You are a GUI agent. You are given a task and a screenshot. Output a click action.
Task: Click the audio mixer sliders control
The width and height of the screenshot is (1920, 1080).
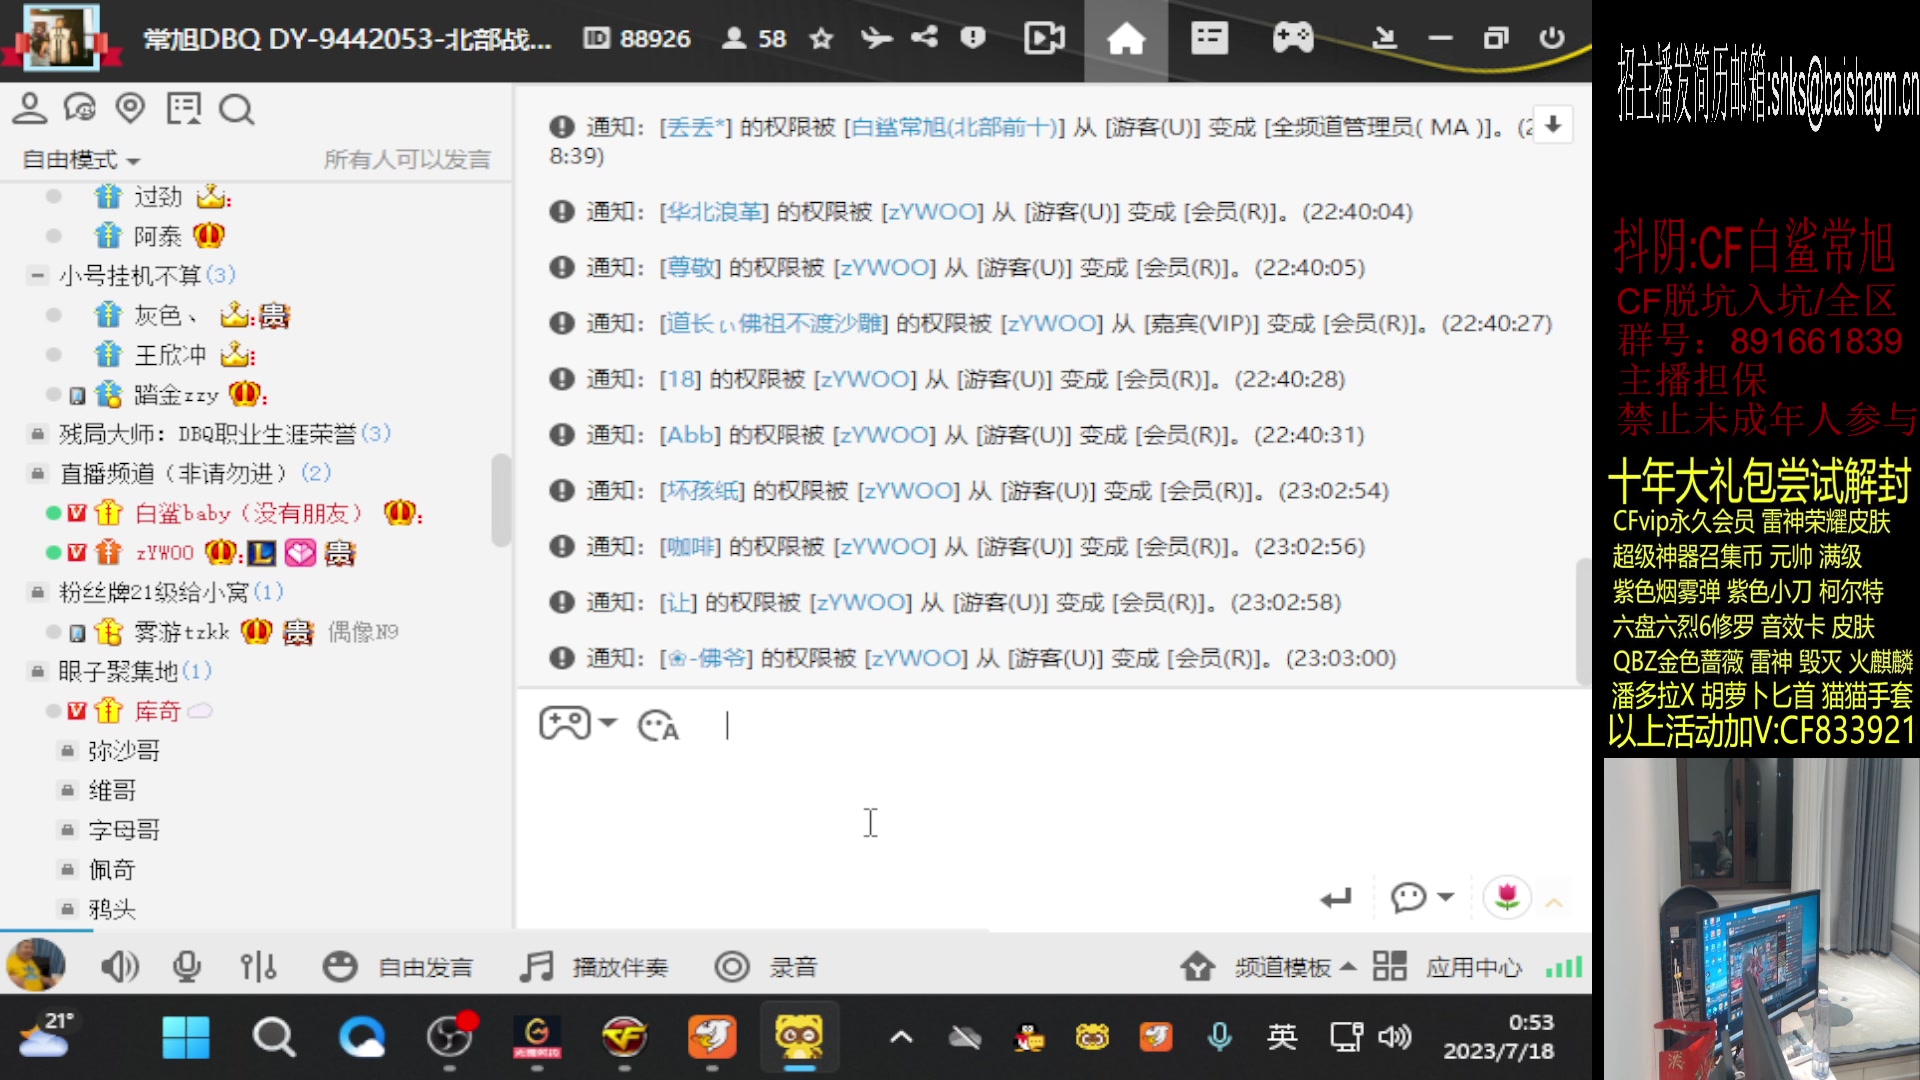click(258, 966)
